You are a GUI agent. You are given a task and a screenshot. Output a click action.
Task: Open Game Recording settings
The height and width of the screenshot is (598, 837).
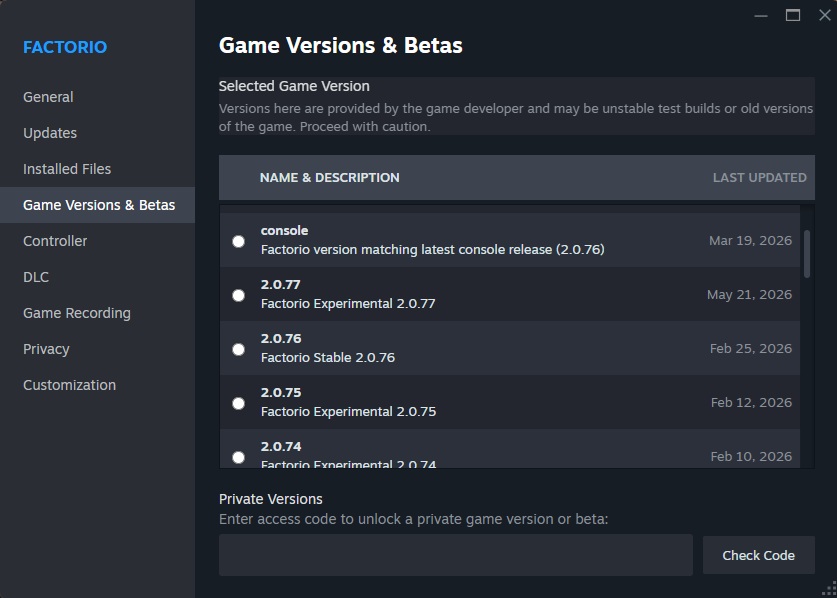[x=97, y=313]
